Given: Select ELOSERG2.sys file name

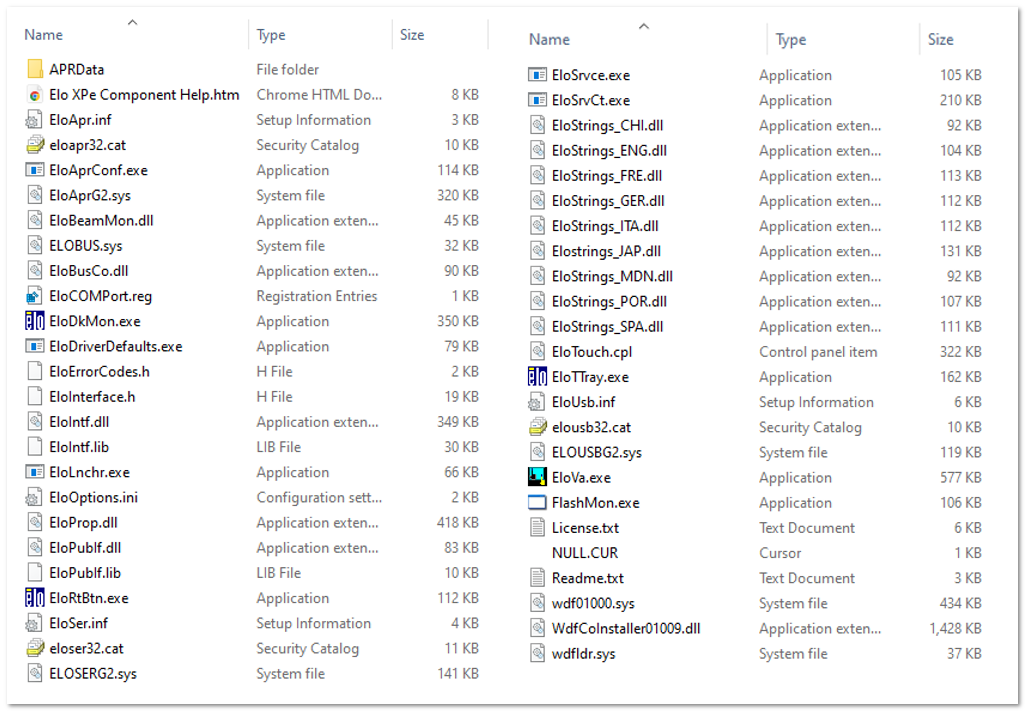Looking at the screenshot, I should [93, 674].
